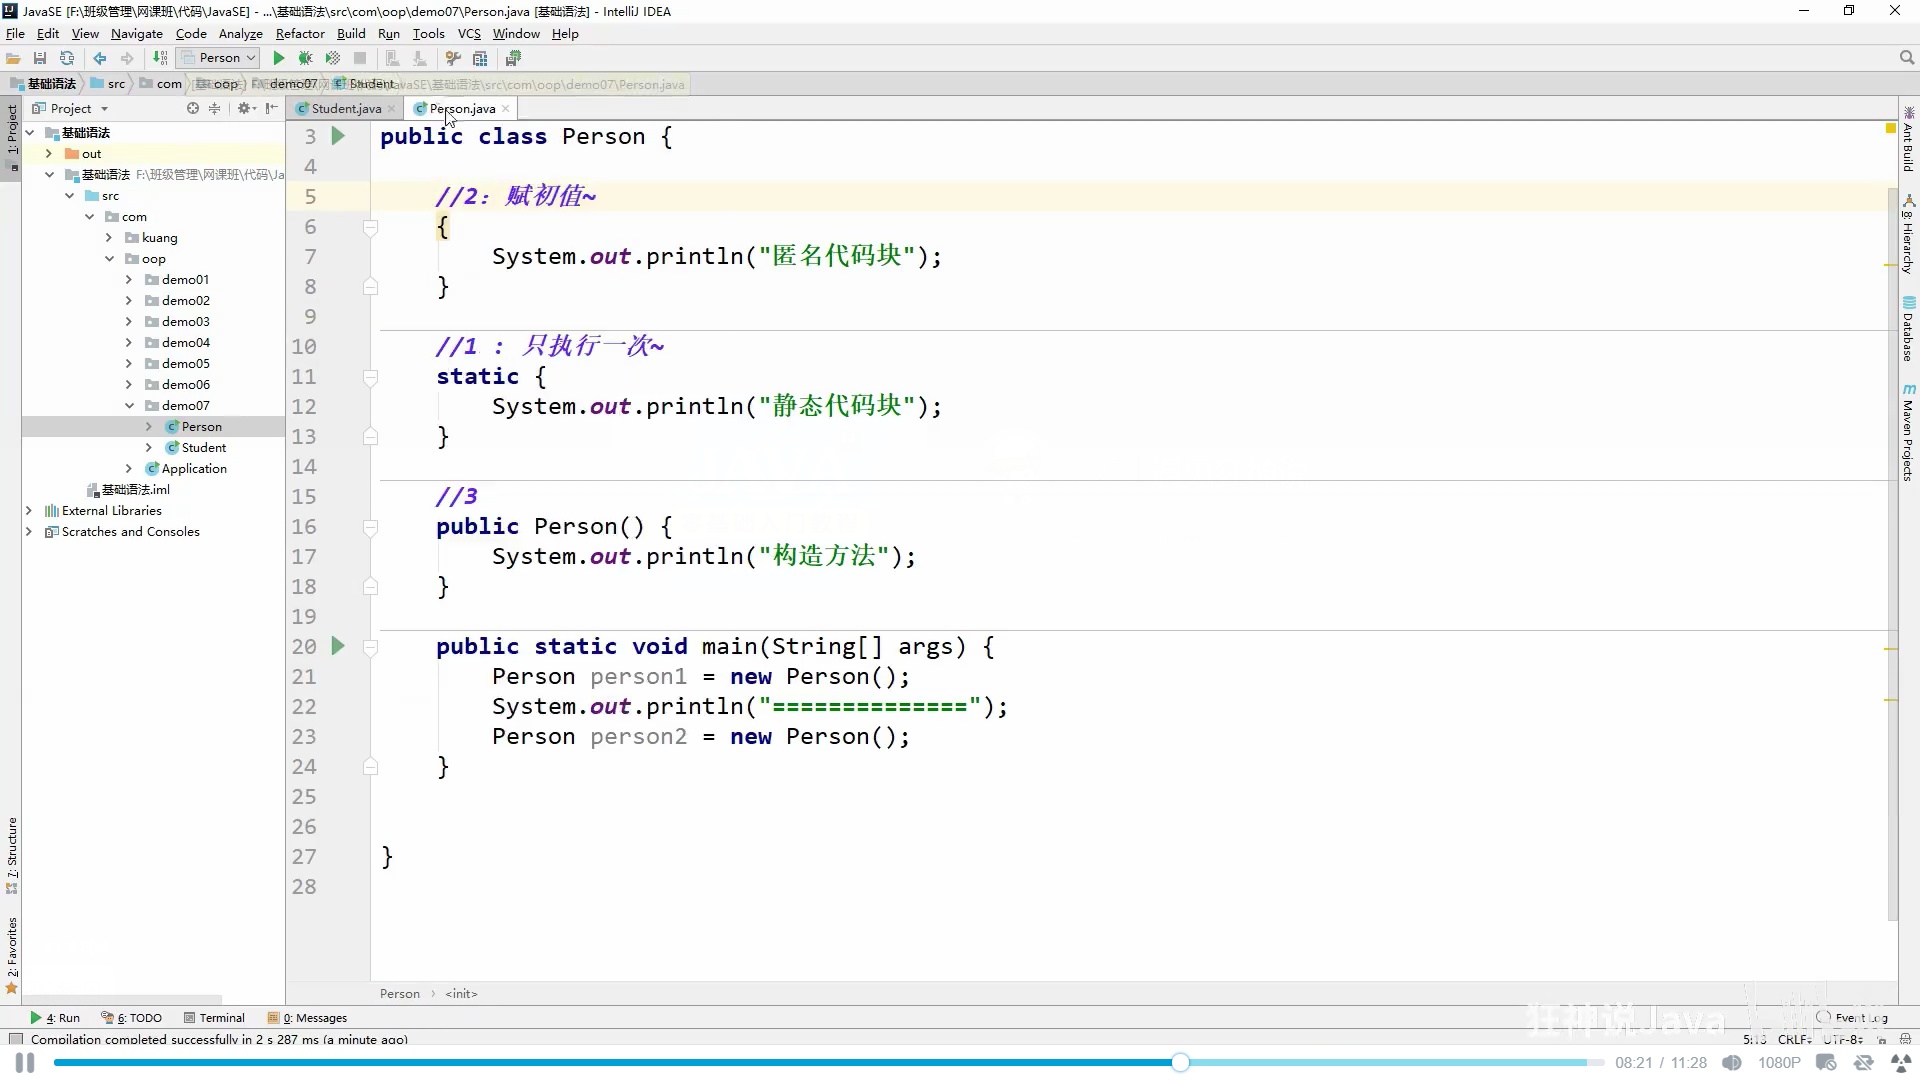
Task: Click the Build Project icon in toolbar
Action: 160,58
